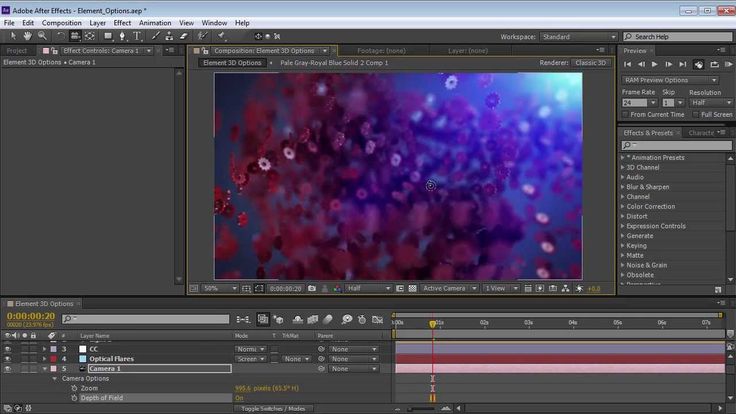The width and height of the screenshot is (736, 414).
Task: Select the Pan Behind tool
Action: pos(90,36)
